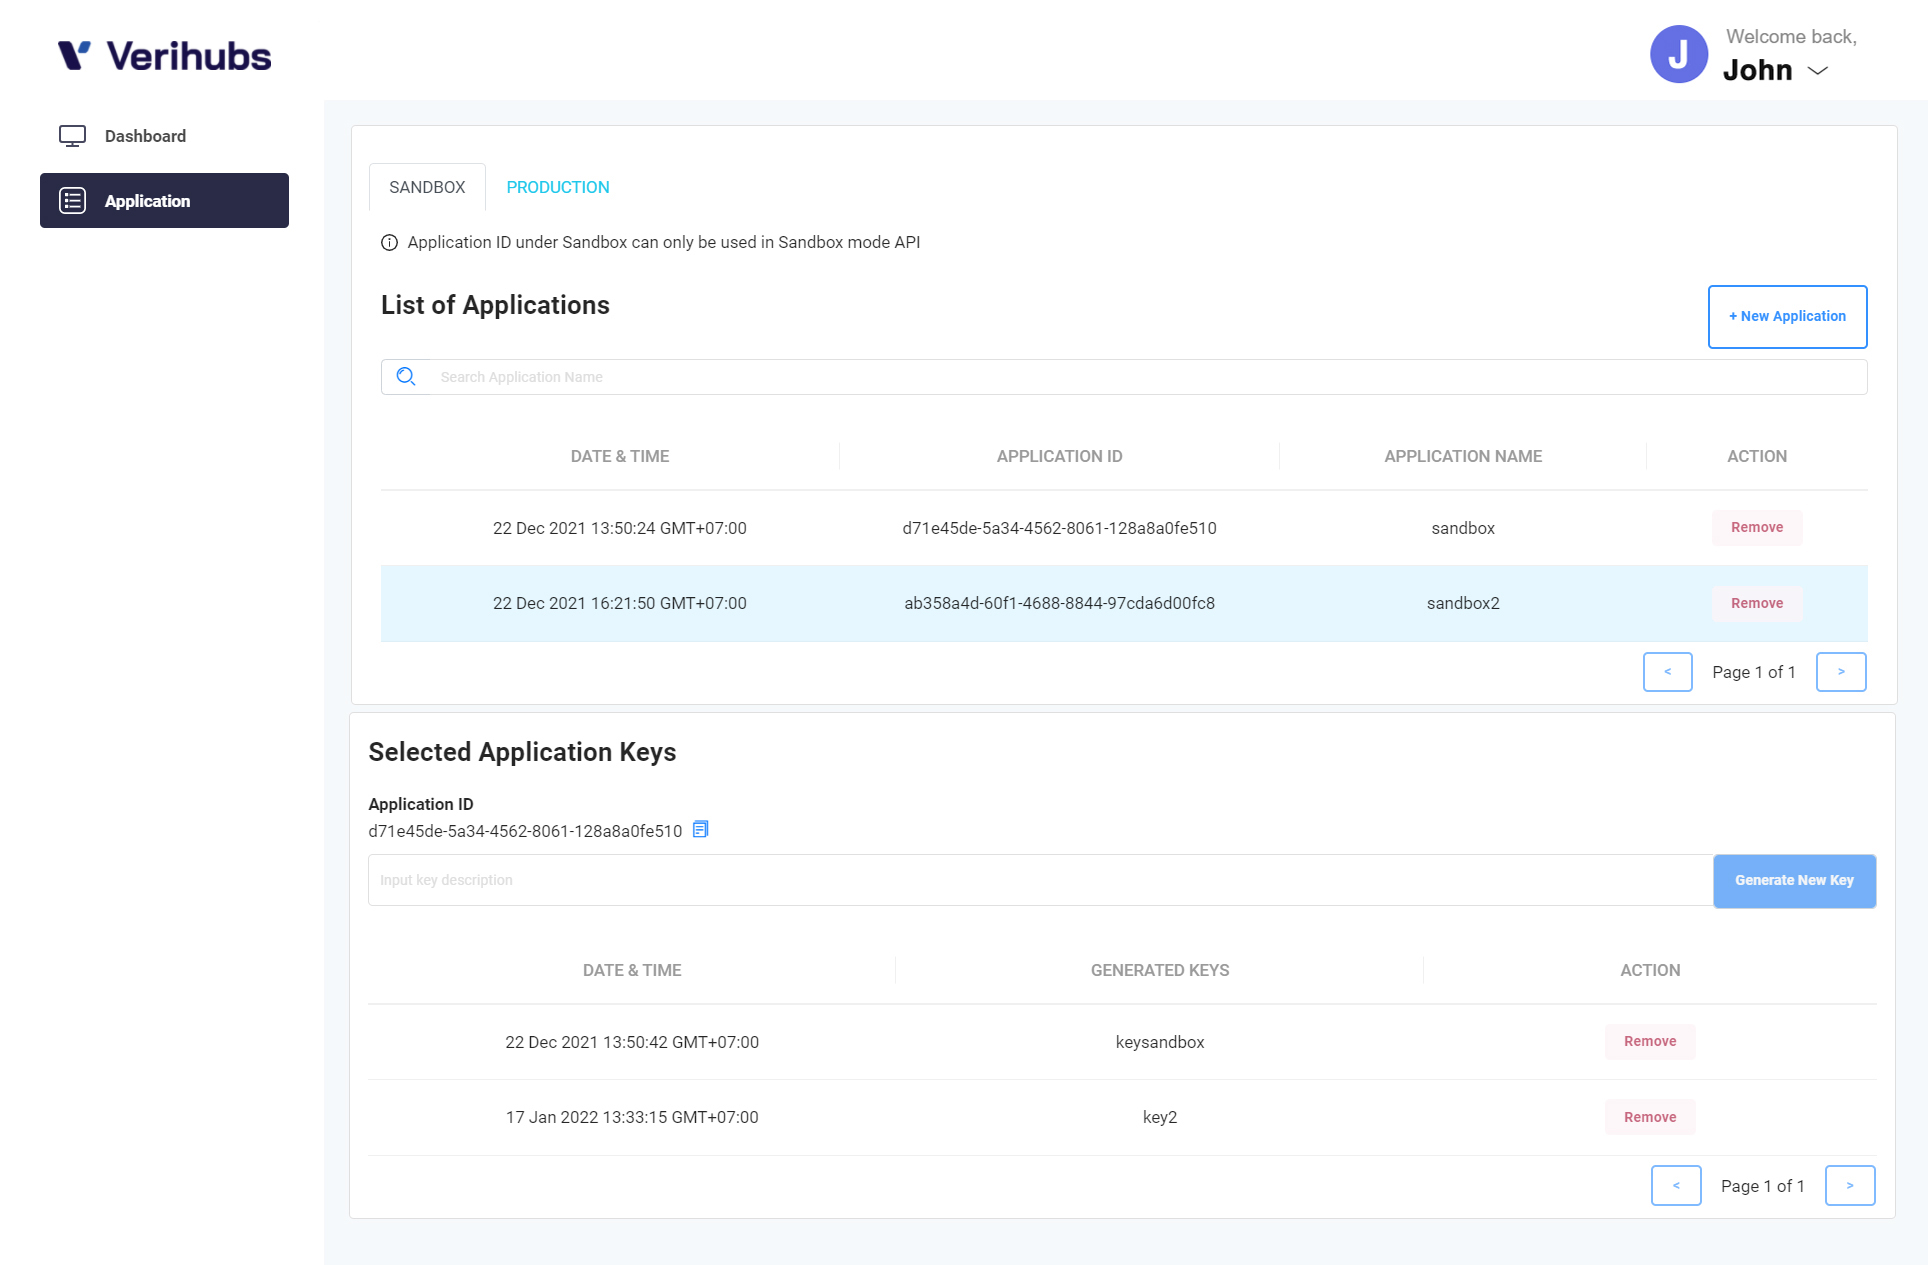Viewport: 1928px width, 1265px height.
Task: Remove the sandbox2 application
Action: coord(1756,603)
